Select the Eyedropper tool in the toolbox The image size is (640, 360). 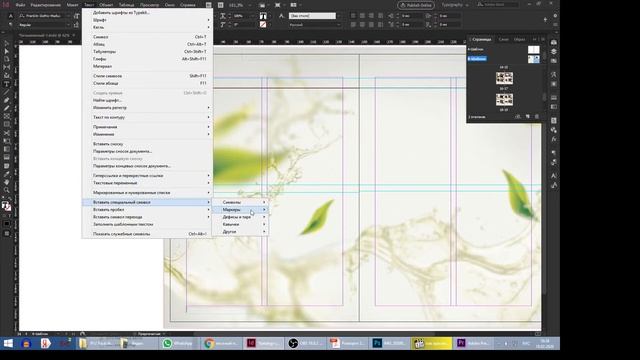tap(7, 174)
